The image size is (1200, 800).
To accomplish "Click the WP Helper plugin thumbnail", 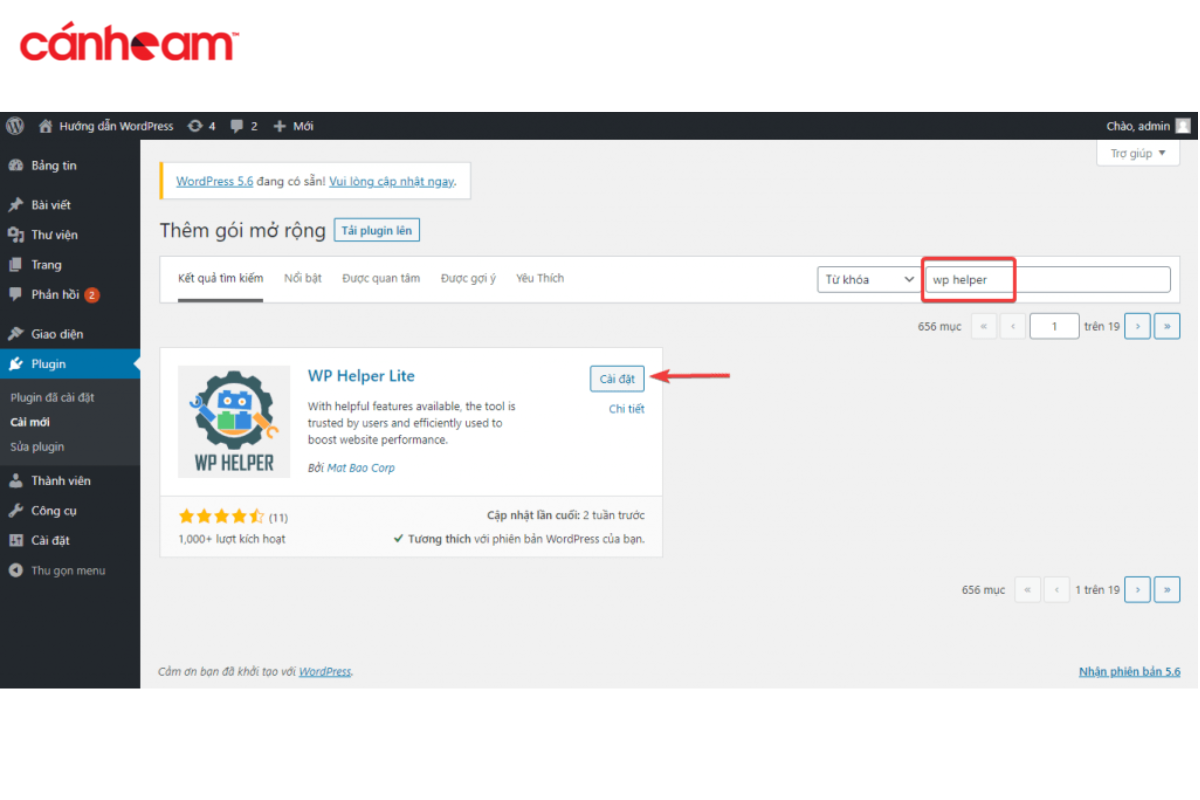I will click(x=234, y=421).
